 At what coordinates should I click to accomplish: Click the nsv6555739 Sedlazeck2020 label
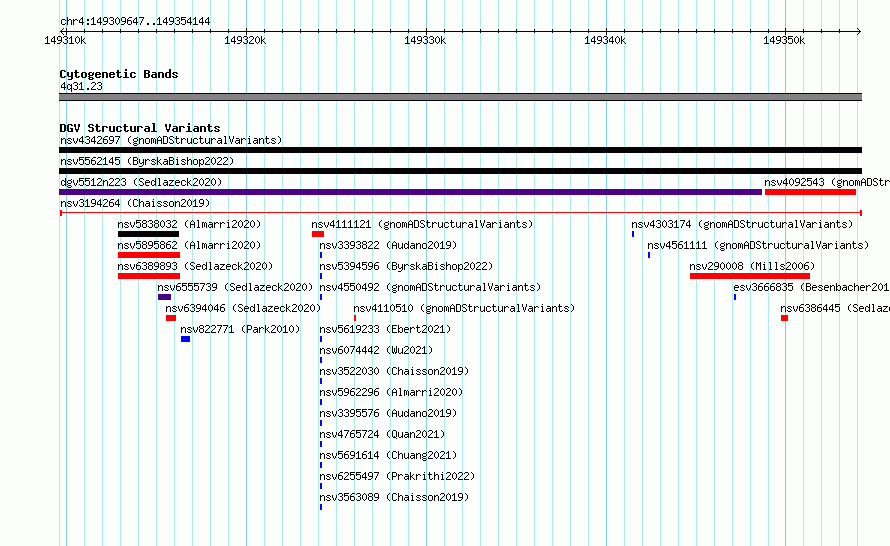[235, 287]
